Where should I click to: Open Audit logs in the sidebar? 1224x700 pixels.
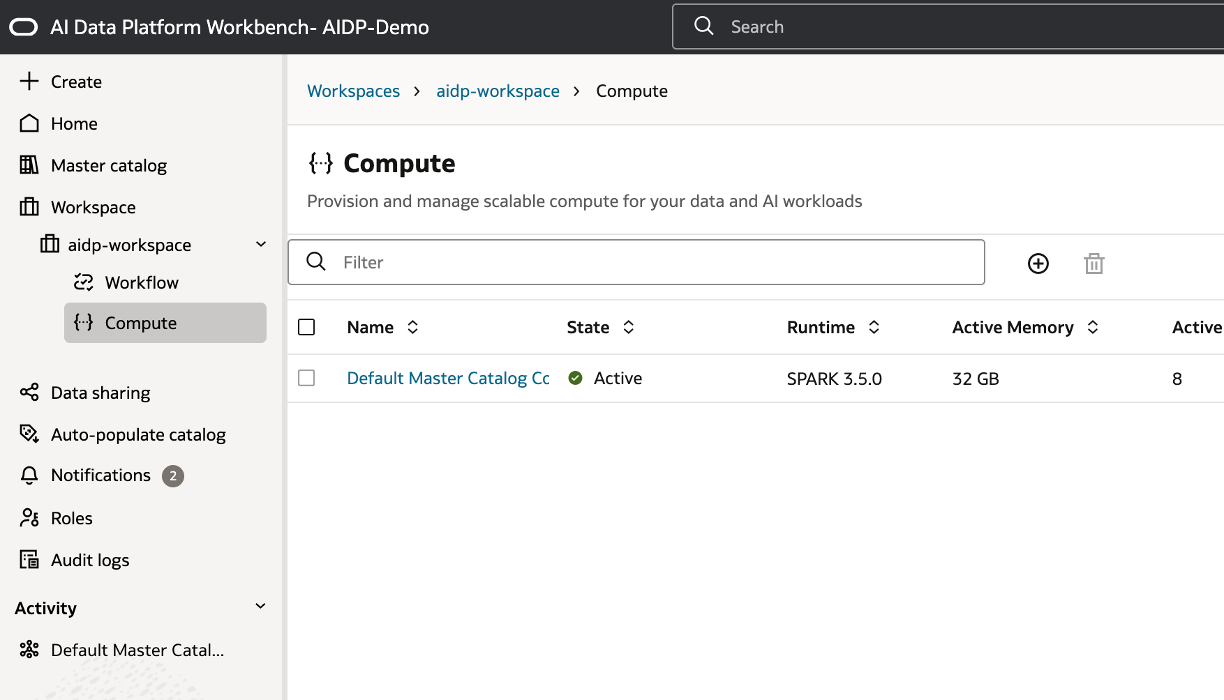coord(90,560)
